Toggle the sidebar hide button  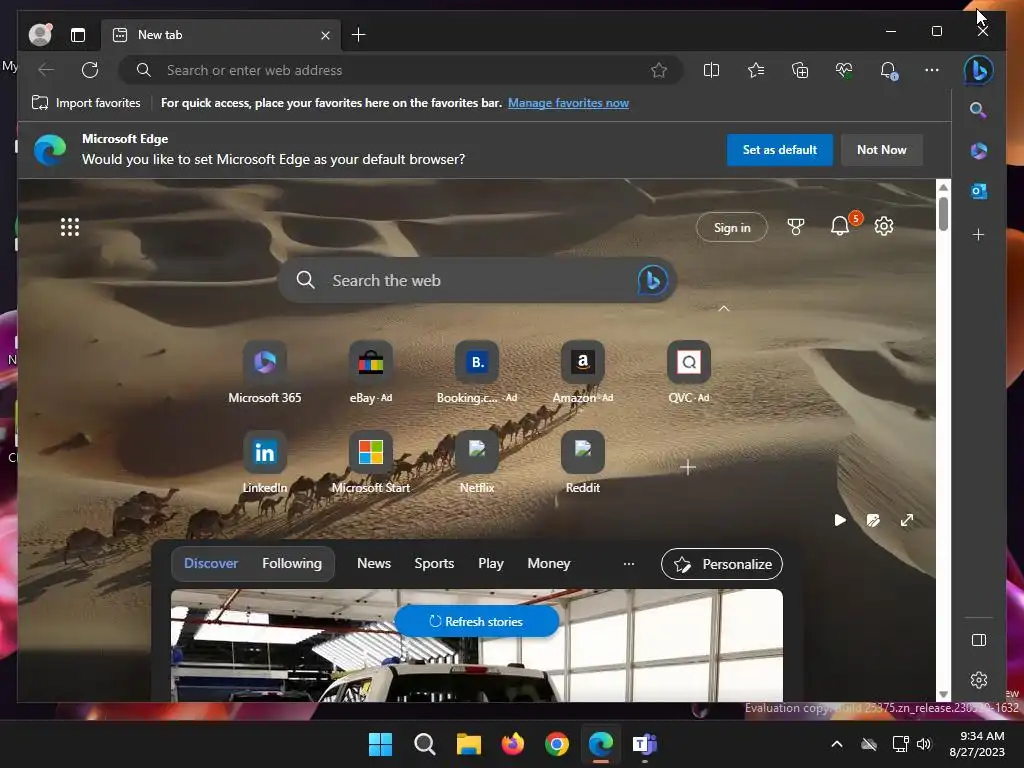[978, 640]
